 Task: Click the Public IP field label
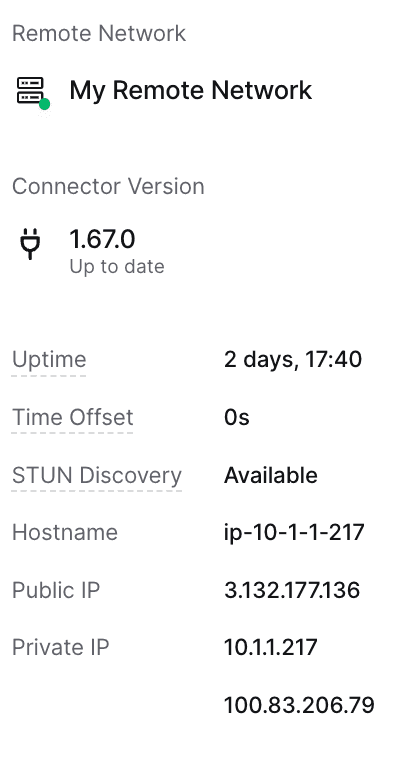(56, 590)
